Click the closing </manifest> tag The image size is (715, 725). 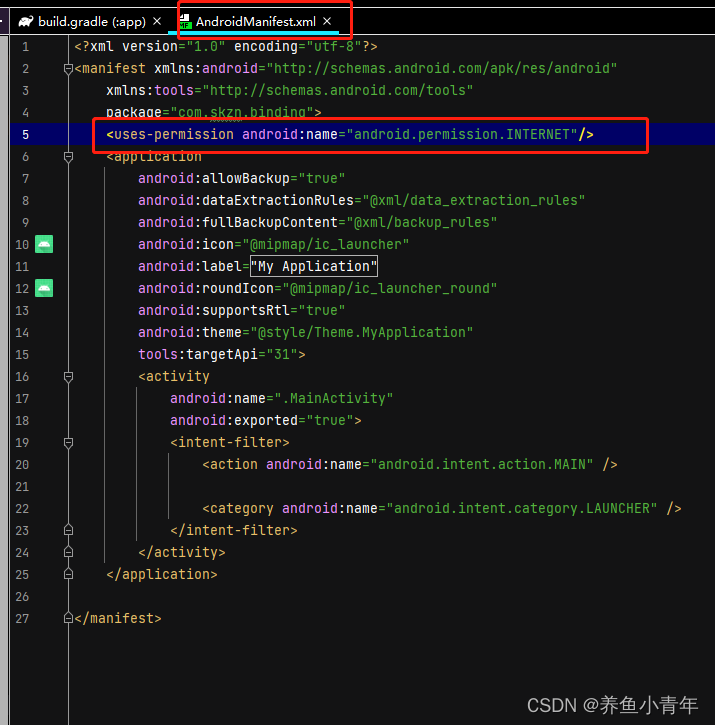point(118,618)
